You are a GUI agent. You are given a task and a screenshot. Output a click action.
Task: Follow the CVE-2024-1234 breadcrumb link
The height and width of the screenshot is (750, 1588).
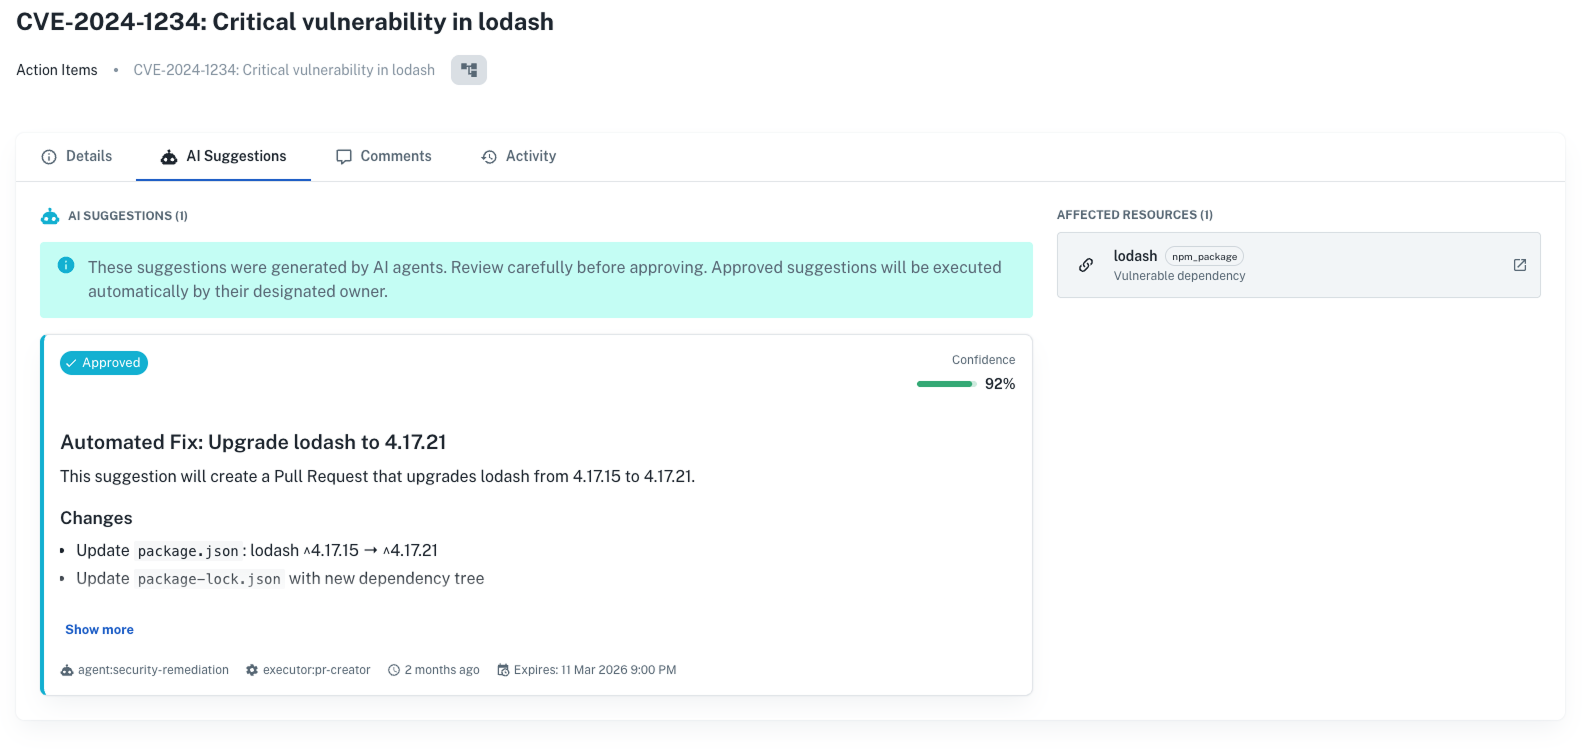pyautogui.click(x=284, y=69)
